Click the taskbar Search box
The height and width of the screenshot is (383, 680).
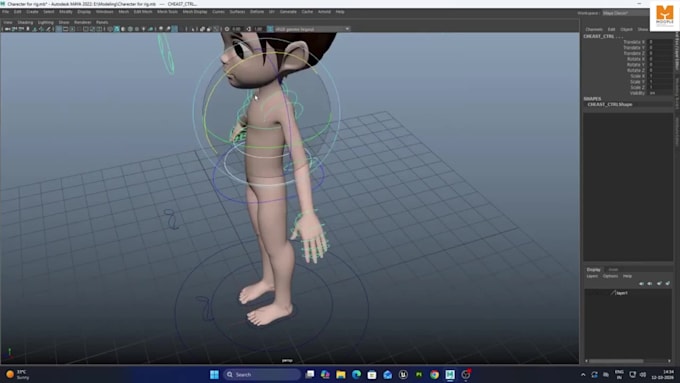(x=262, y=374)
